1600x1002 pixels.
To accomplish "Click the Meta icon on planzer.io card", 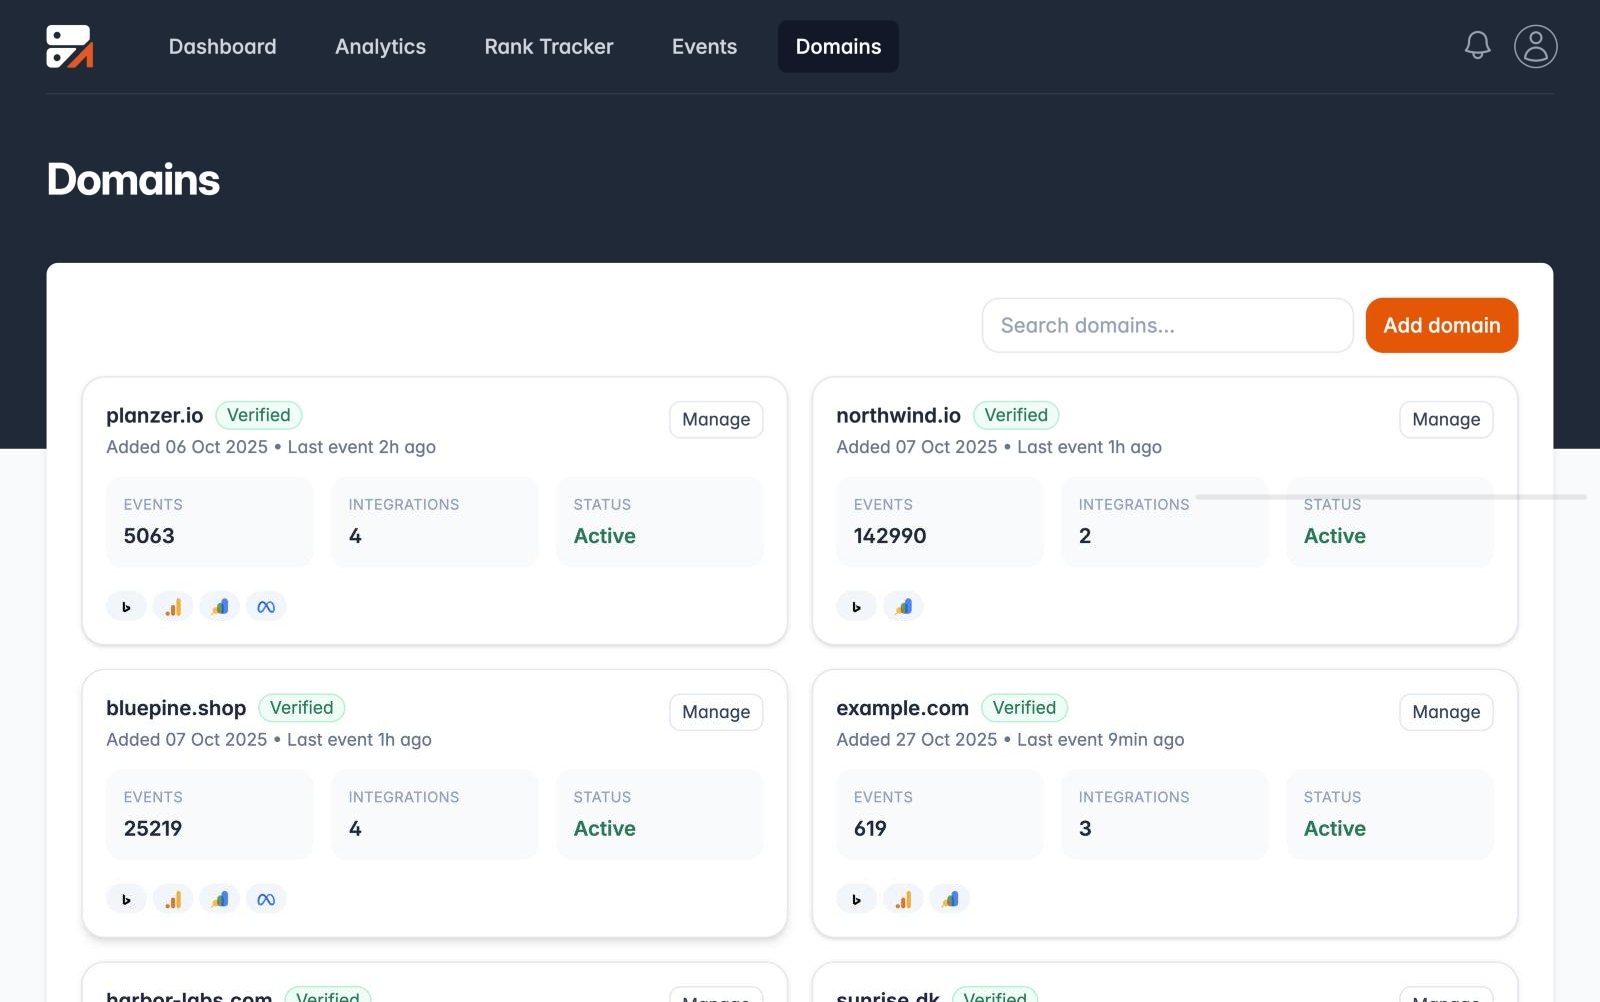I will point(266,606).
